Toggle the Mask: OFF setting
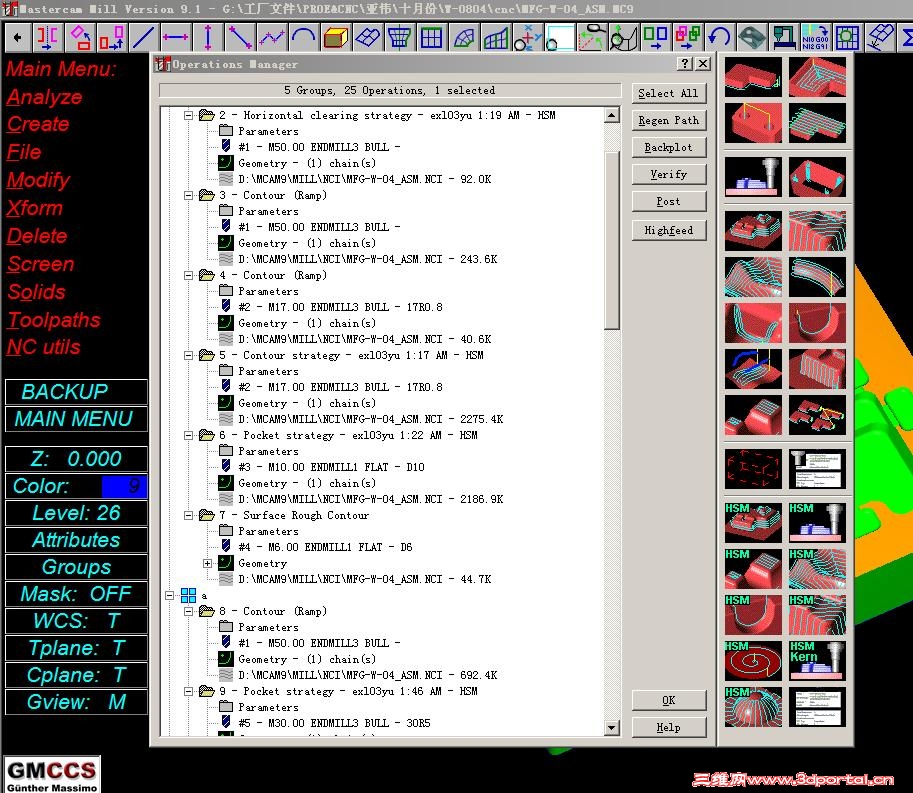The width and height of the screenshot is (913, 793). pos(76,594)
